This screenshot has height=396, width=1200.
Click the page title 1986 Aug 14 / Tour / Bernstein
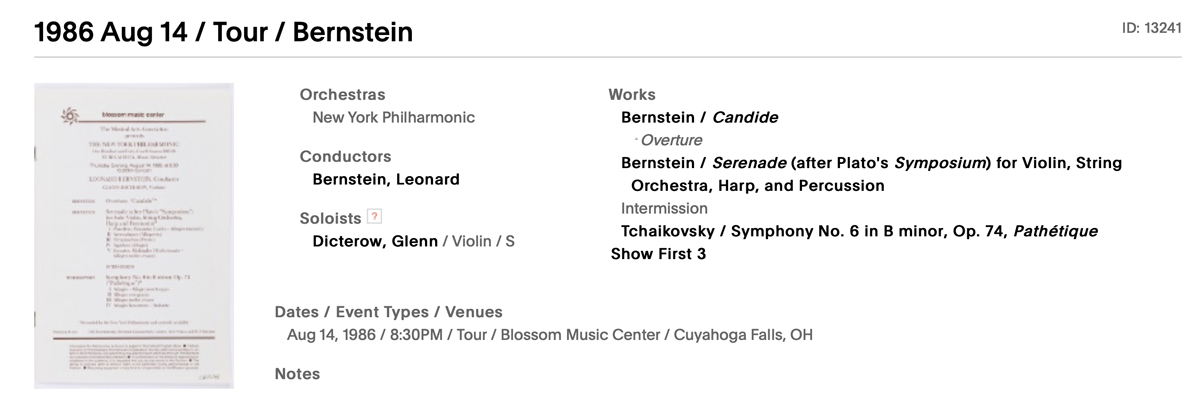(224, 32)
